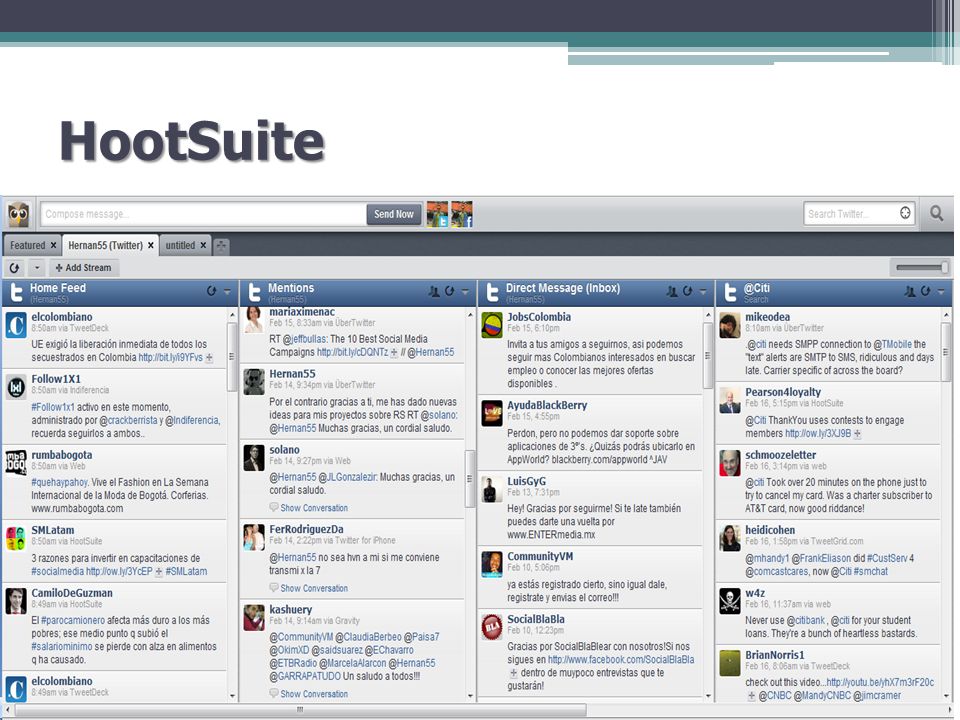Expand the plus beside ow.ly/3XJ9B link
The image size is (960, 720).
click(857, 433)
